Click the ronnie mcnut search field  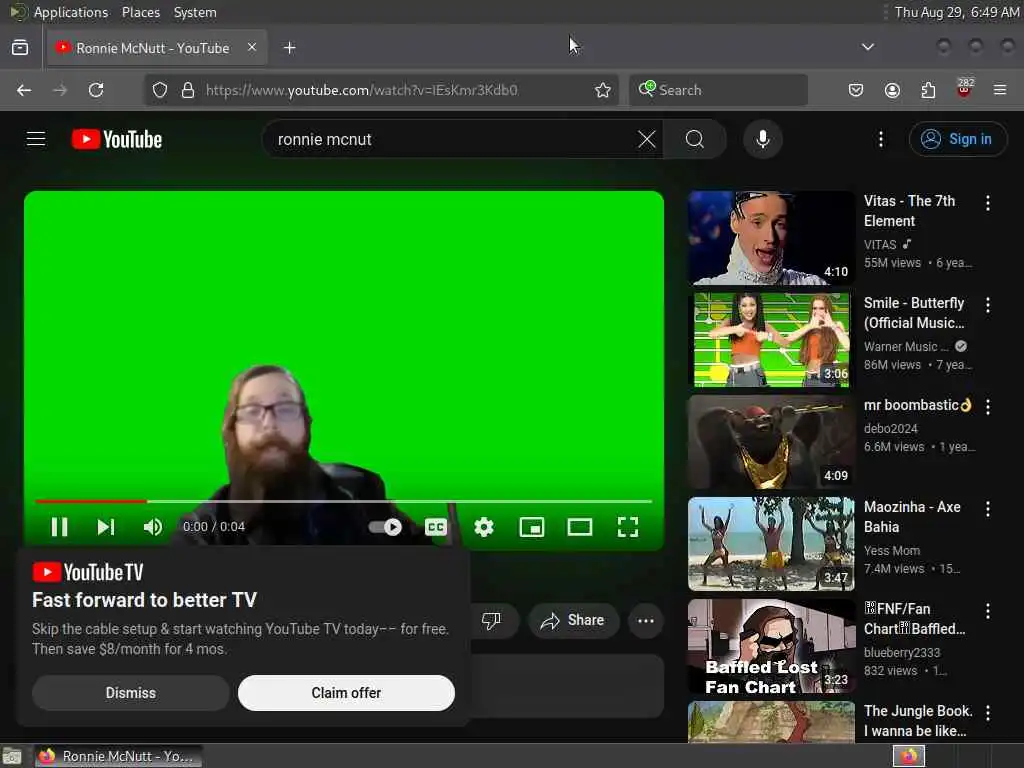451,139
